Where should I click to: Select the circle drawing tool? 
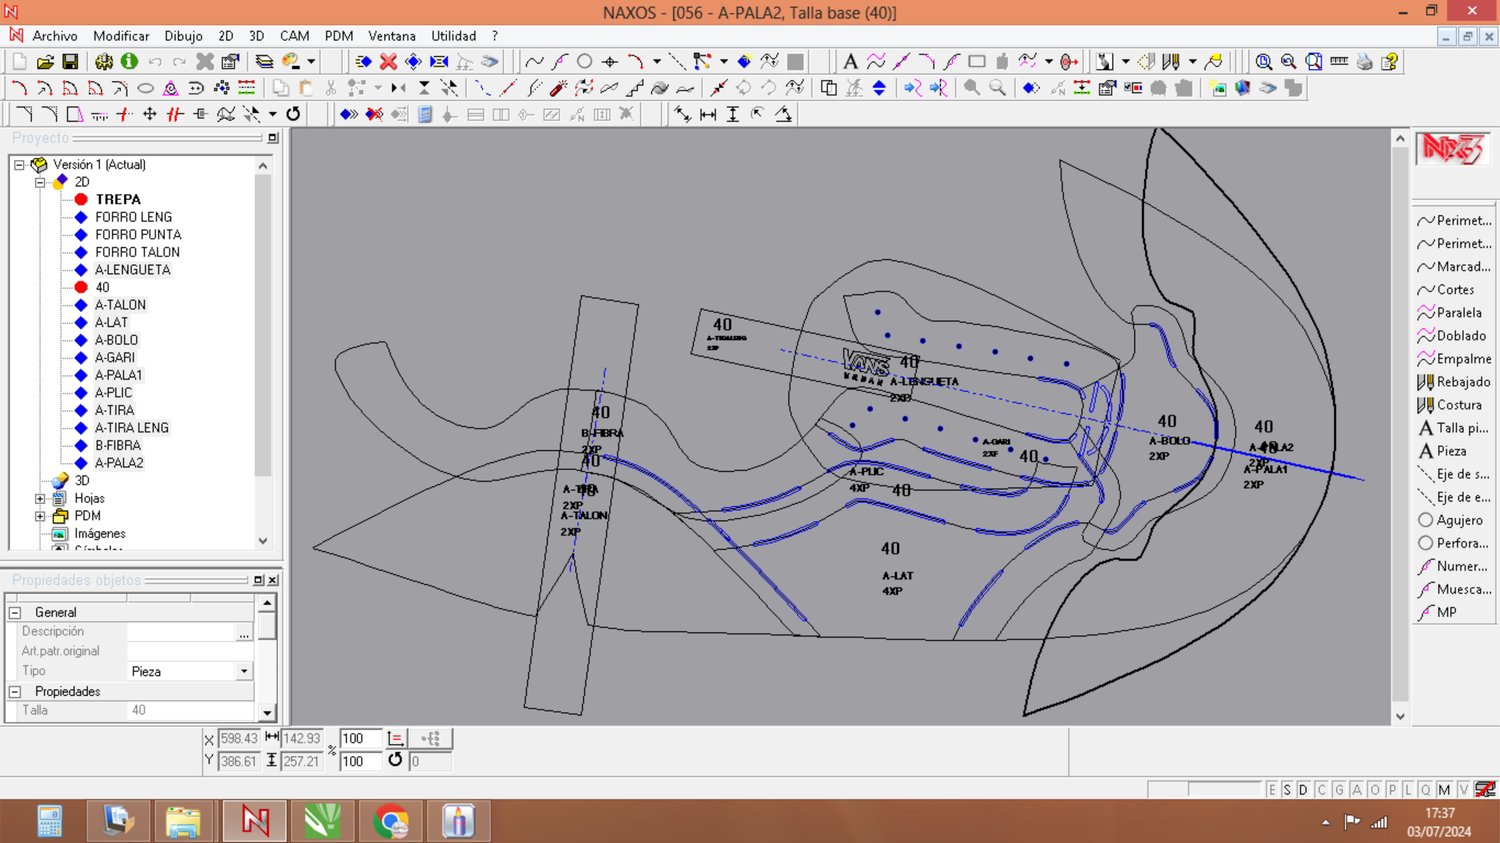(585, 62)
